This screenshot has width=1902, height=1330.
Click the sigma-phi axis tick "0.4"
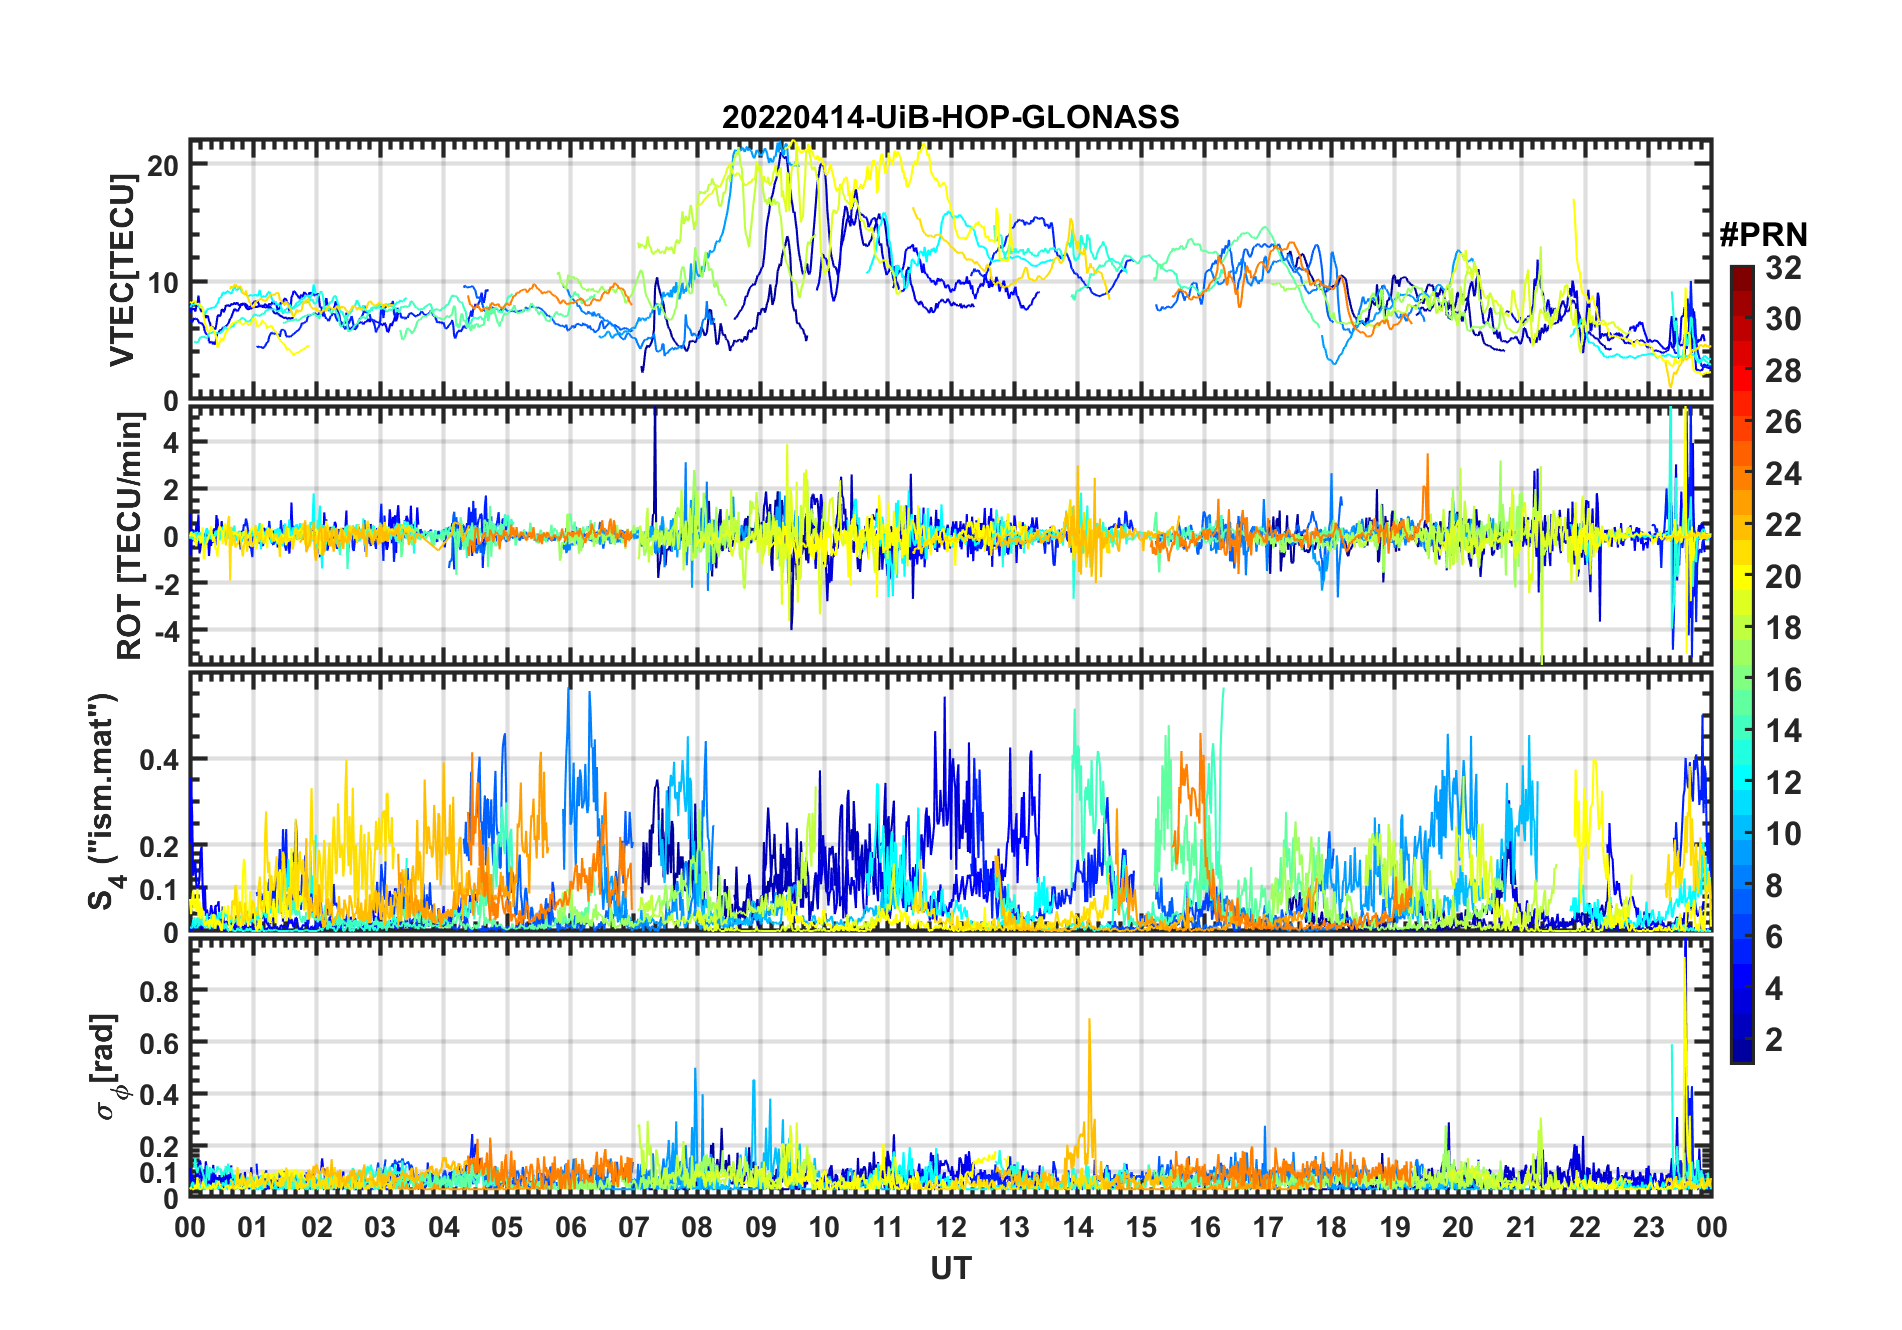pos(159,1095)
